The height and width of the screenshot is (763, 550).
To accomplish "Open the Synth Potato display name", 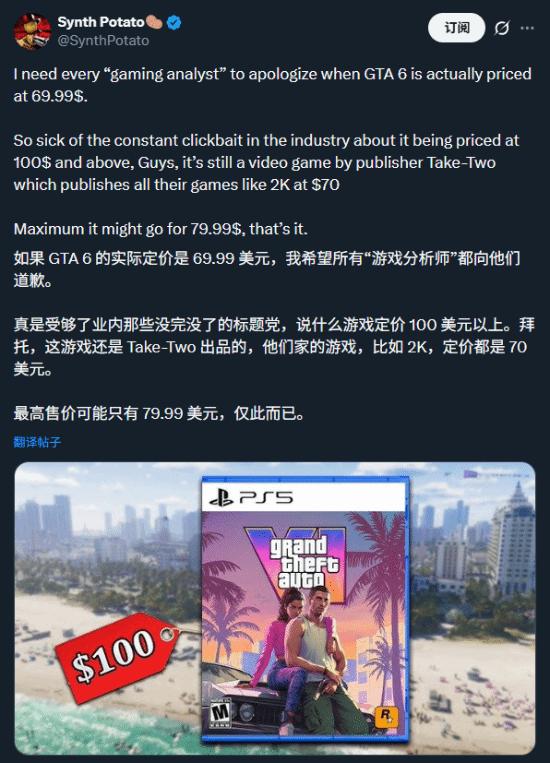I will pyautogui.click(x=101, y=22).
